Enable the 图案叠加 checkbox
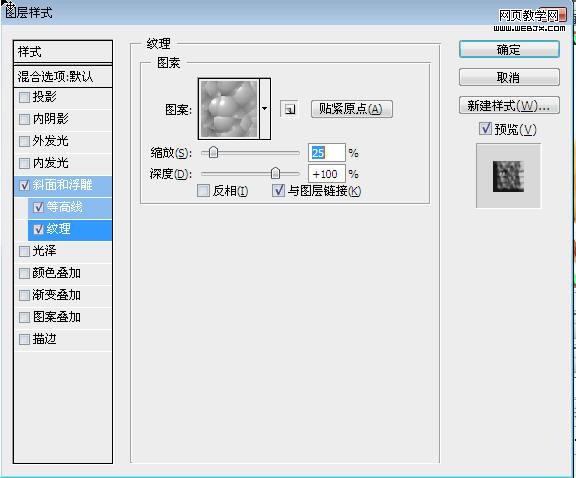 [24, 317]
